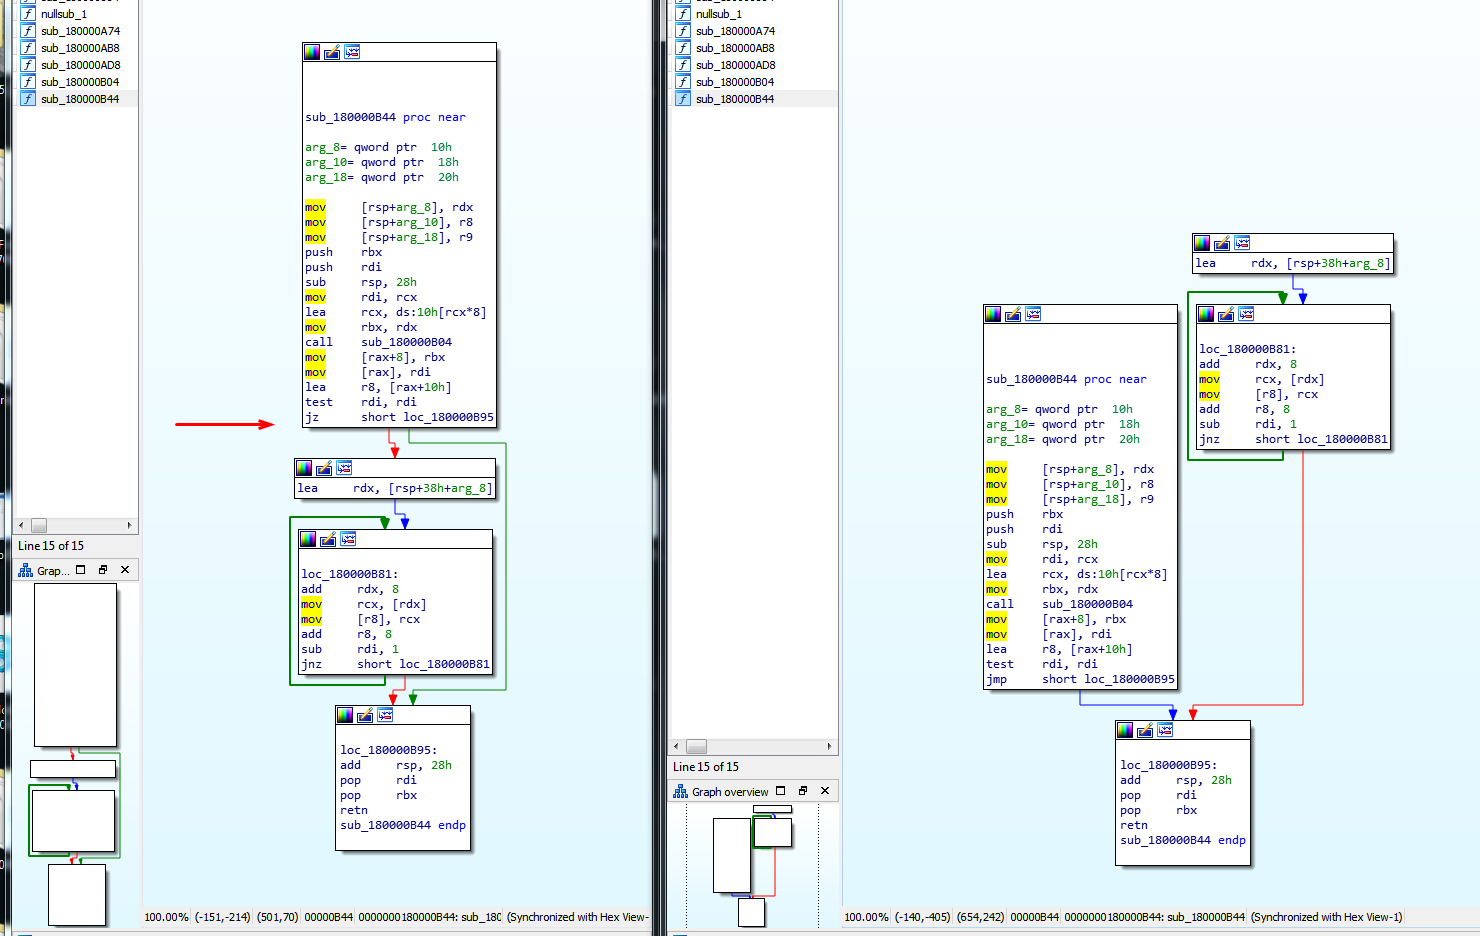Edit icon on right window's function entry block

click(x=1013, y=314)
